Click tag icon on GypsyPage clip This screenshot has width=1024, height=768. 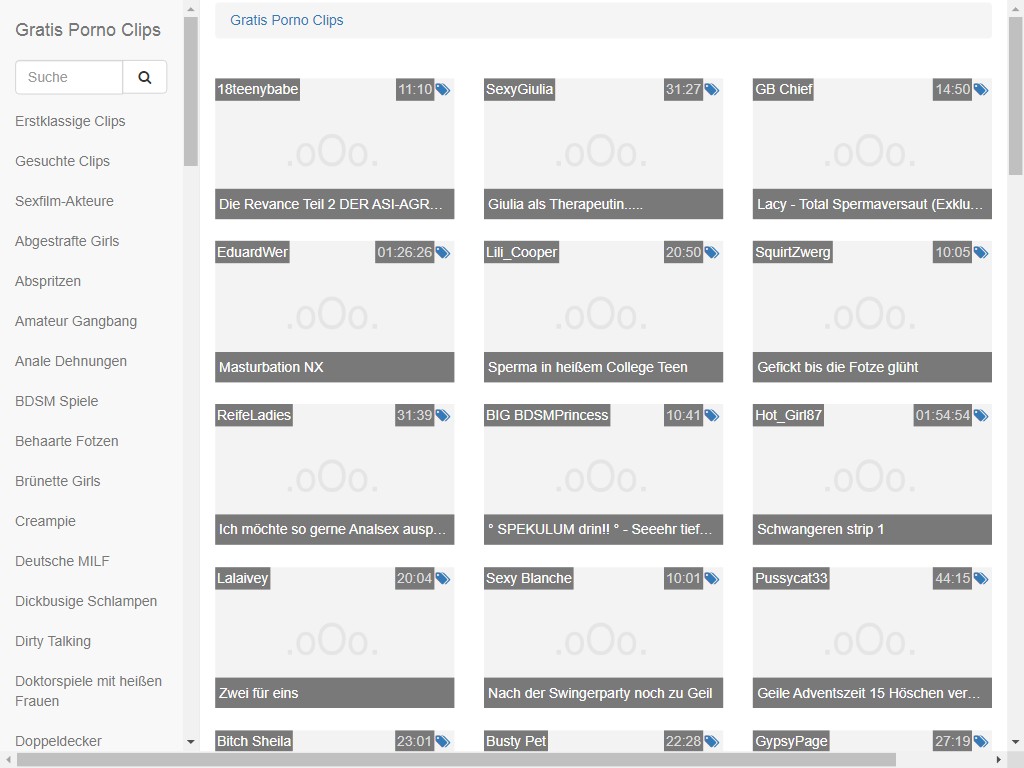coord(981,742)
